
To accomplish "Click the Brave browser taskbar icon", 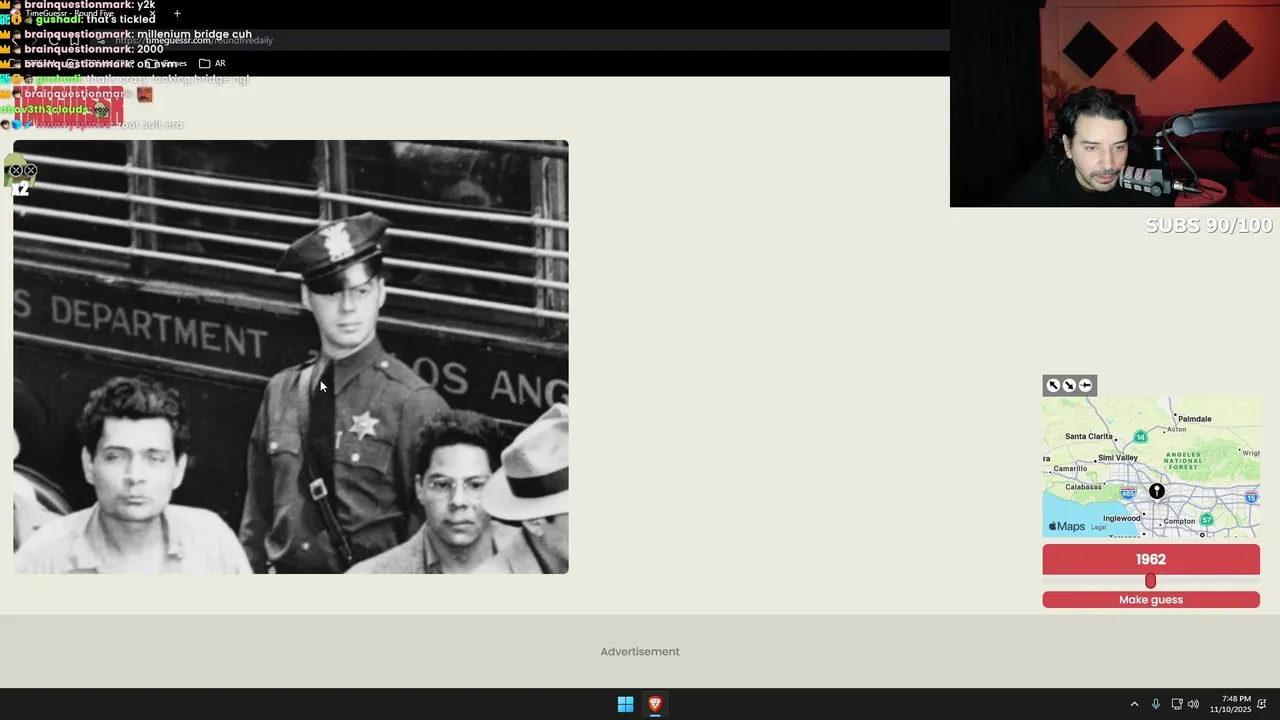I will 655,704.
